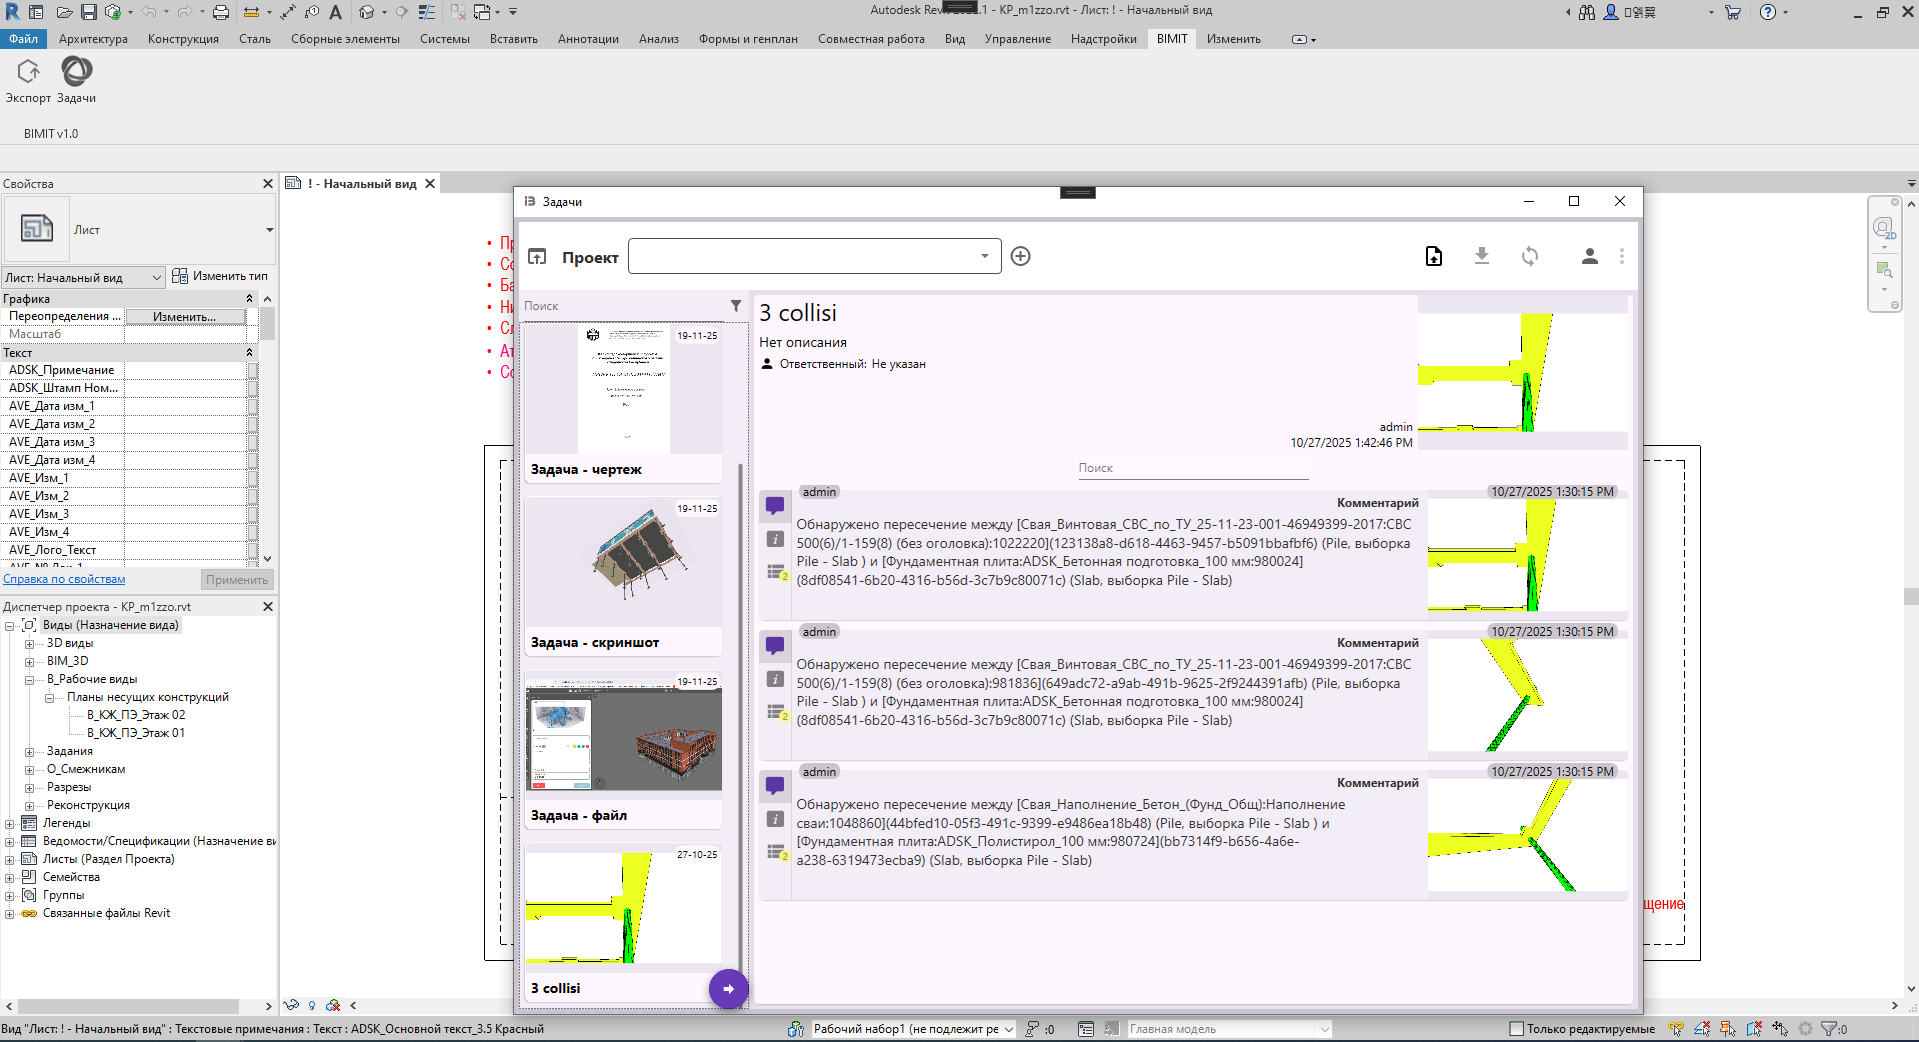The image size is (1919, 1042).
Task: Open the Проект dropdown
Action: (x=814, y=257)
